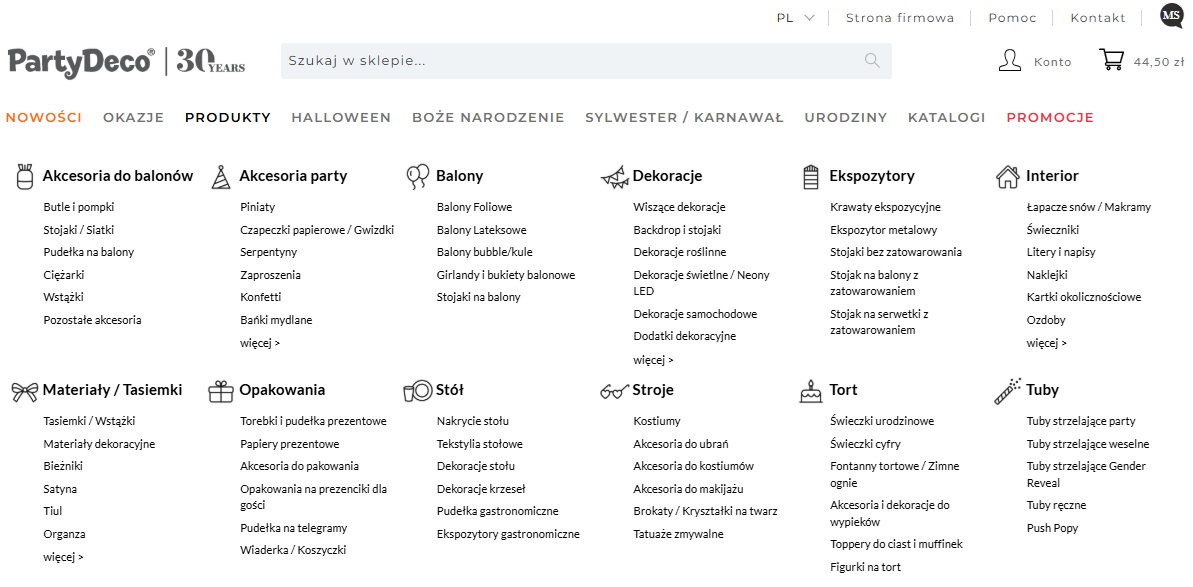The height and width of the screenshot is (587, 1193).
Task: Click the user account icon
Action: (1009, 61)
